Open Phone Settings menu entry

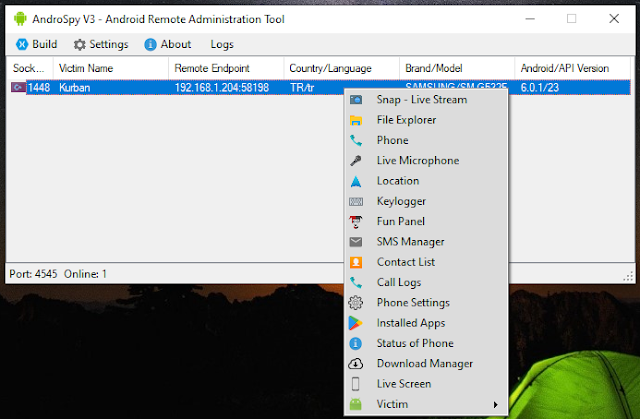coord(426,303)
